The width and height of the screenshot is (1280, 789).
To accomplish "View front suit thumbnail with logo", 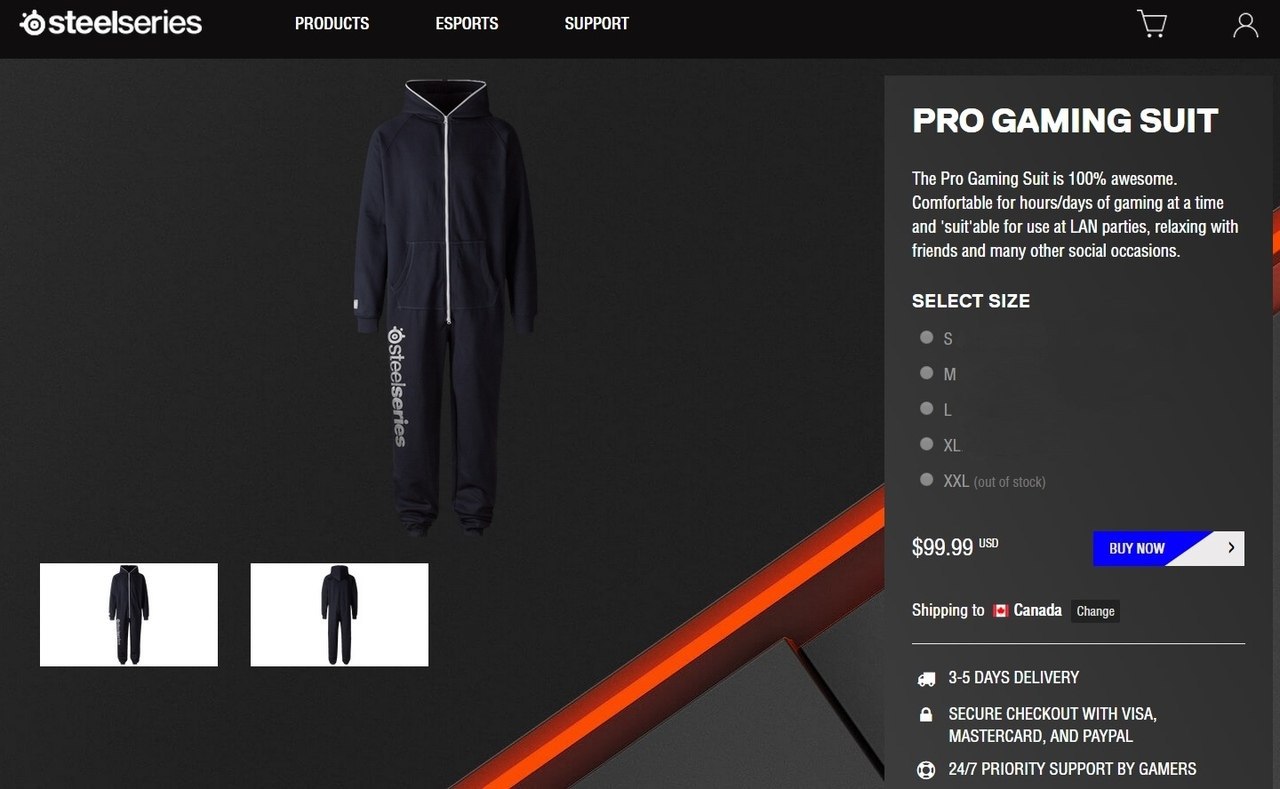I will [x=129, y=615].
